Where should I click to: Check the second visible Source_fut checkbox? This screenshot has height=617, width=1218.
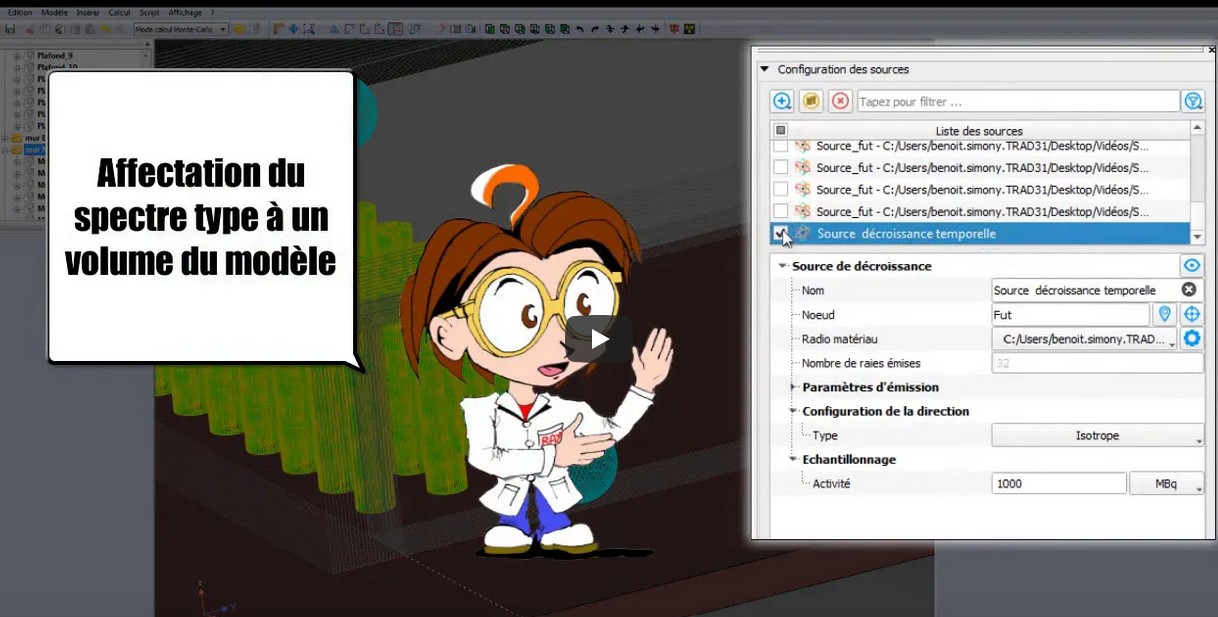(781, 167)
